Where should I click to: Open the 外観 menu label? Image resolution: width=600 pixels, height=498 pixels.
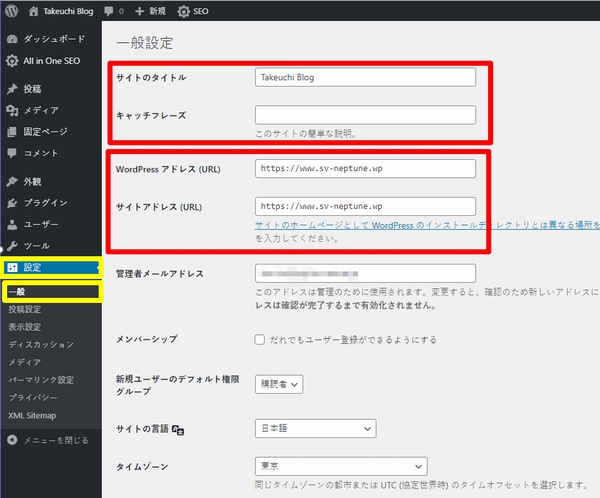coord(32,181)
